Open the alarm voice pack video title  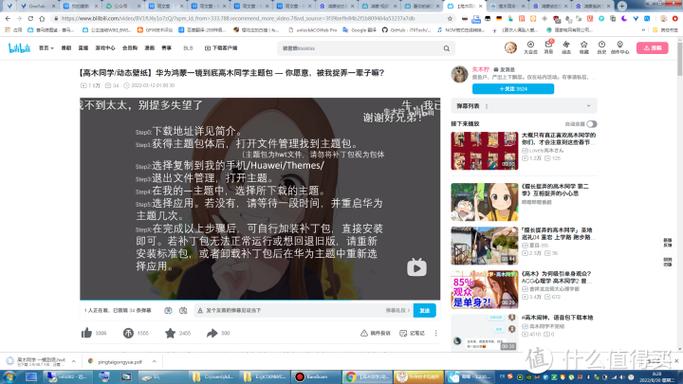[x=557, y=317]
